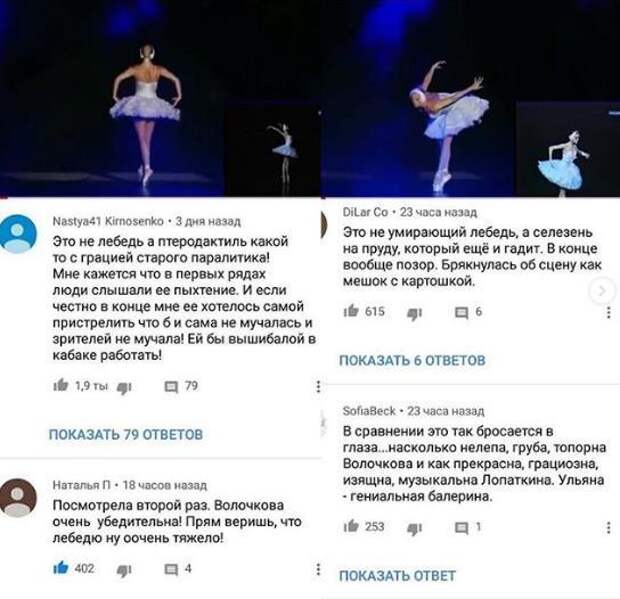
Task: Open replies icon showing 6
Action: click(461, 313)
